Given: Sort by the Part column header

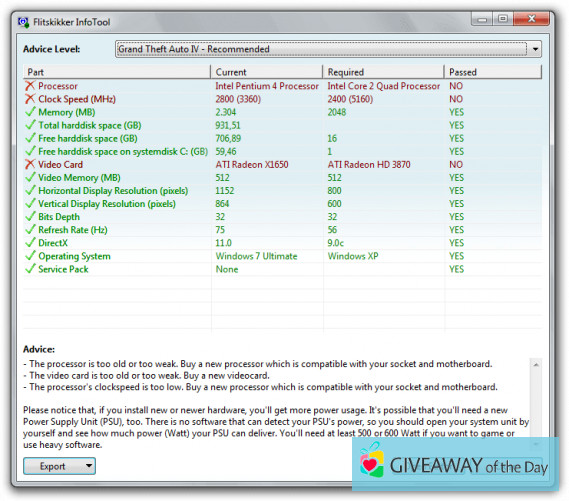Looking at the screenshot, I should coord(116,72).
